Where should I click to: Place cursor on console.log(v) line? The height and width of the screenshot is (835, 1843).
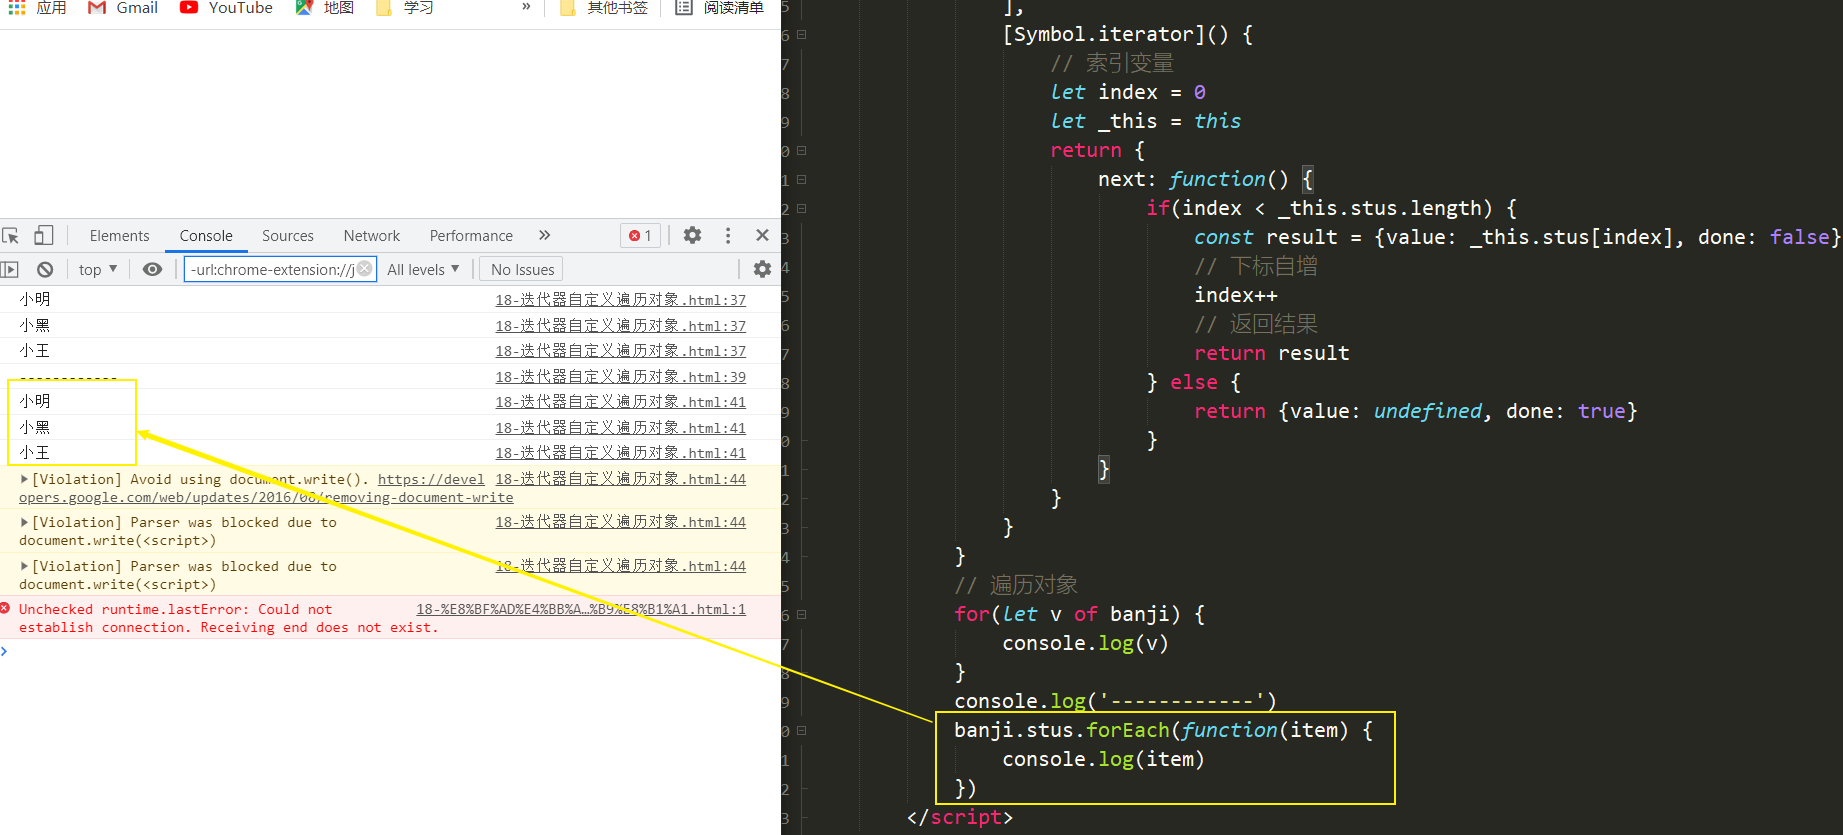point(1085,643)
